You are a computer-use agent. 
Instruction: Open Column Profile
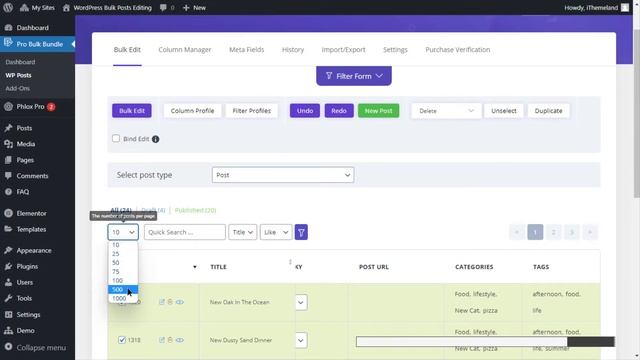(192, 111)
